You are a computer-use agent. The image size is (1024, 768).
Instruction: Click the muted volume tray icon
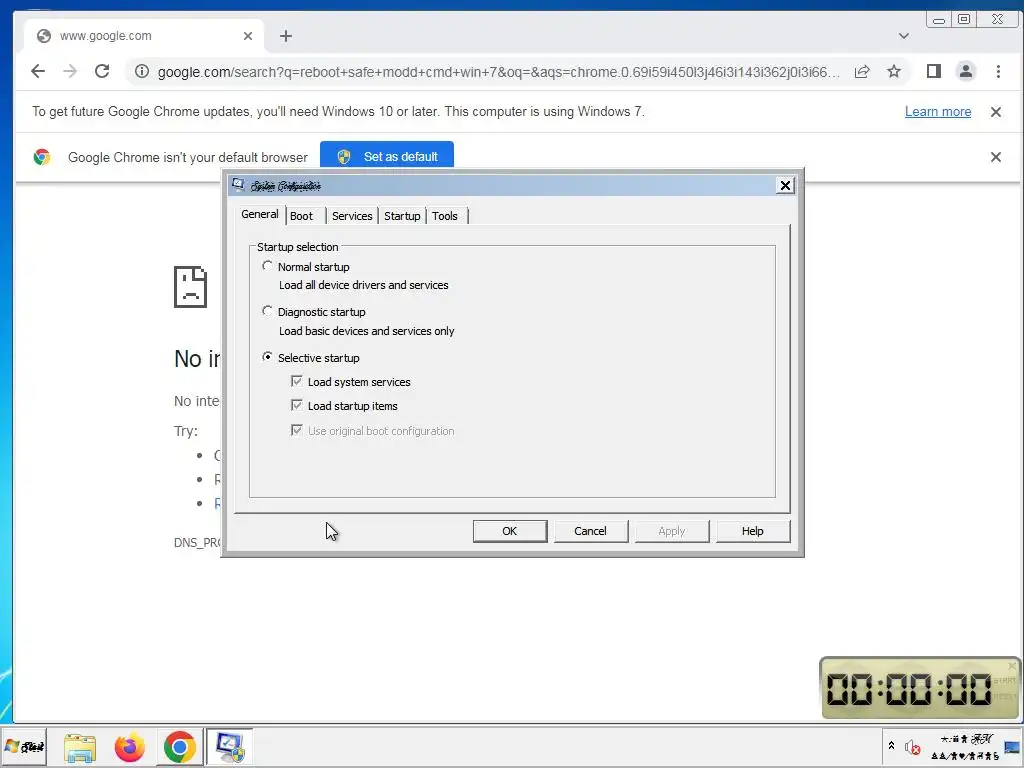coord(912,746)
